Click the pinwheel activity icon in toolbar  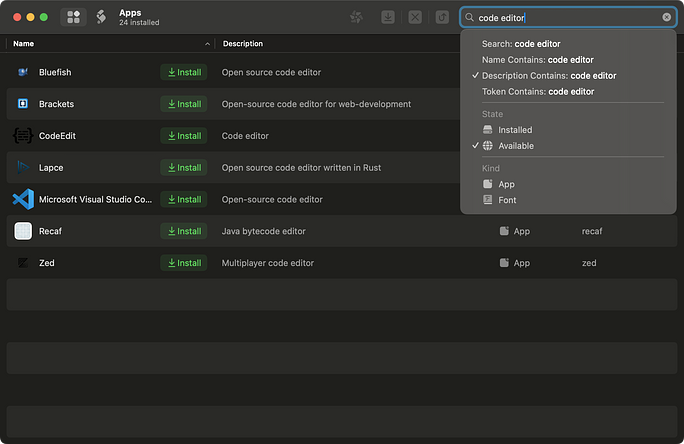click(x=356, y=17)
